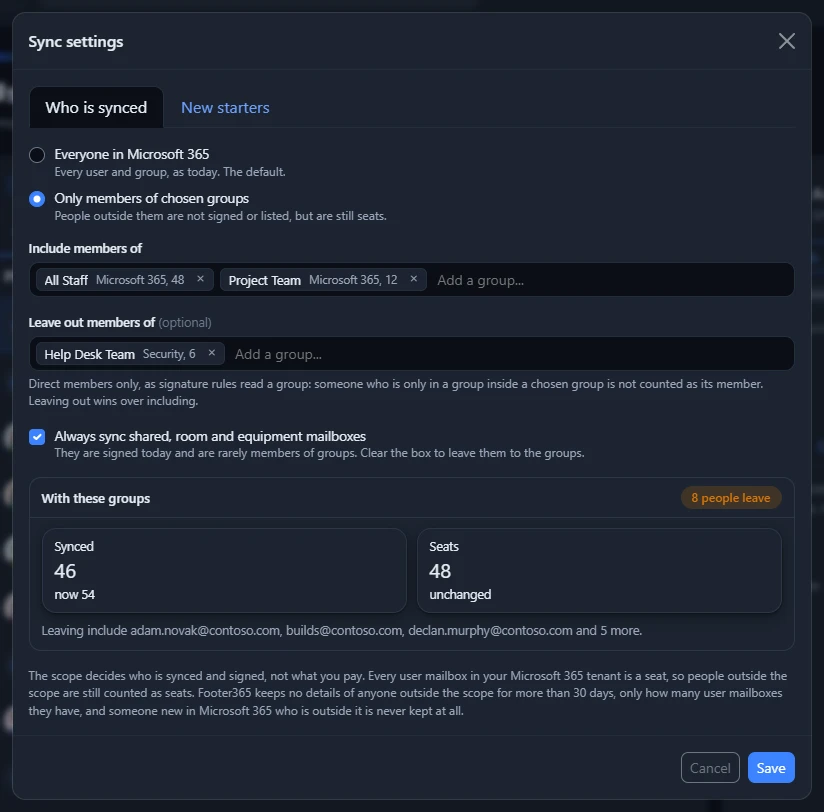
Task: Click the 'now 54' text
Action: point(75,594)
